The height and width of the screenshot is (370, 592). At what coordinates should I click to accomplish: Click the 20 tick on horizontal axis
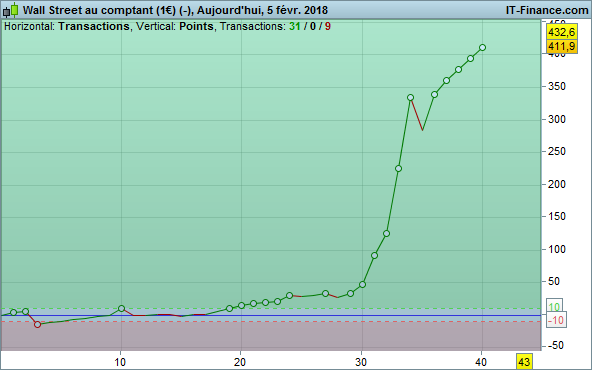tap(240, 362)
